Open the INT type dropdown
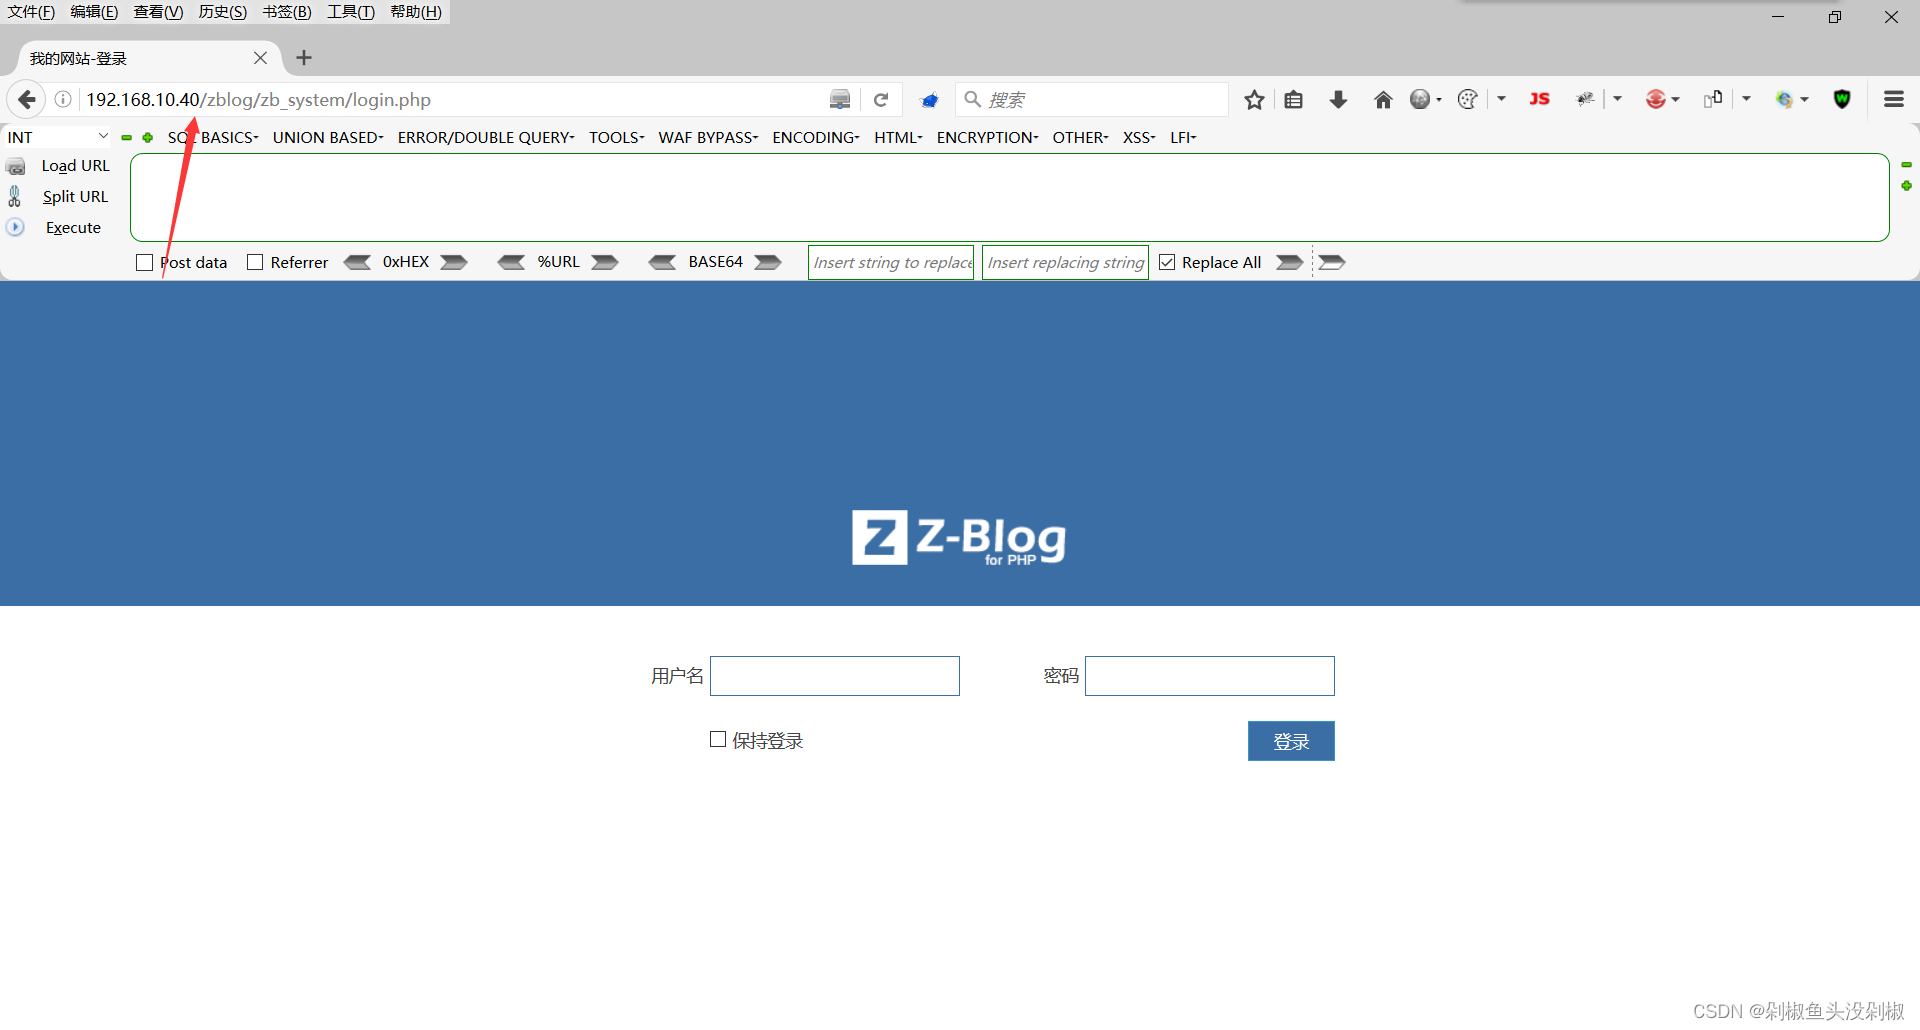The width and height of the screenshot is (1920, 1030). 57,137
